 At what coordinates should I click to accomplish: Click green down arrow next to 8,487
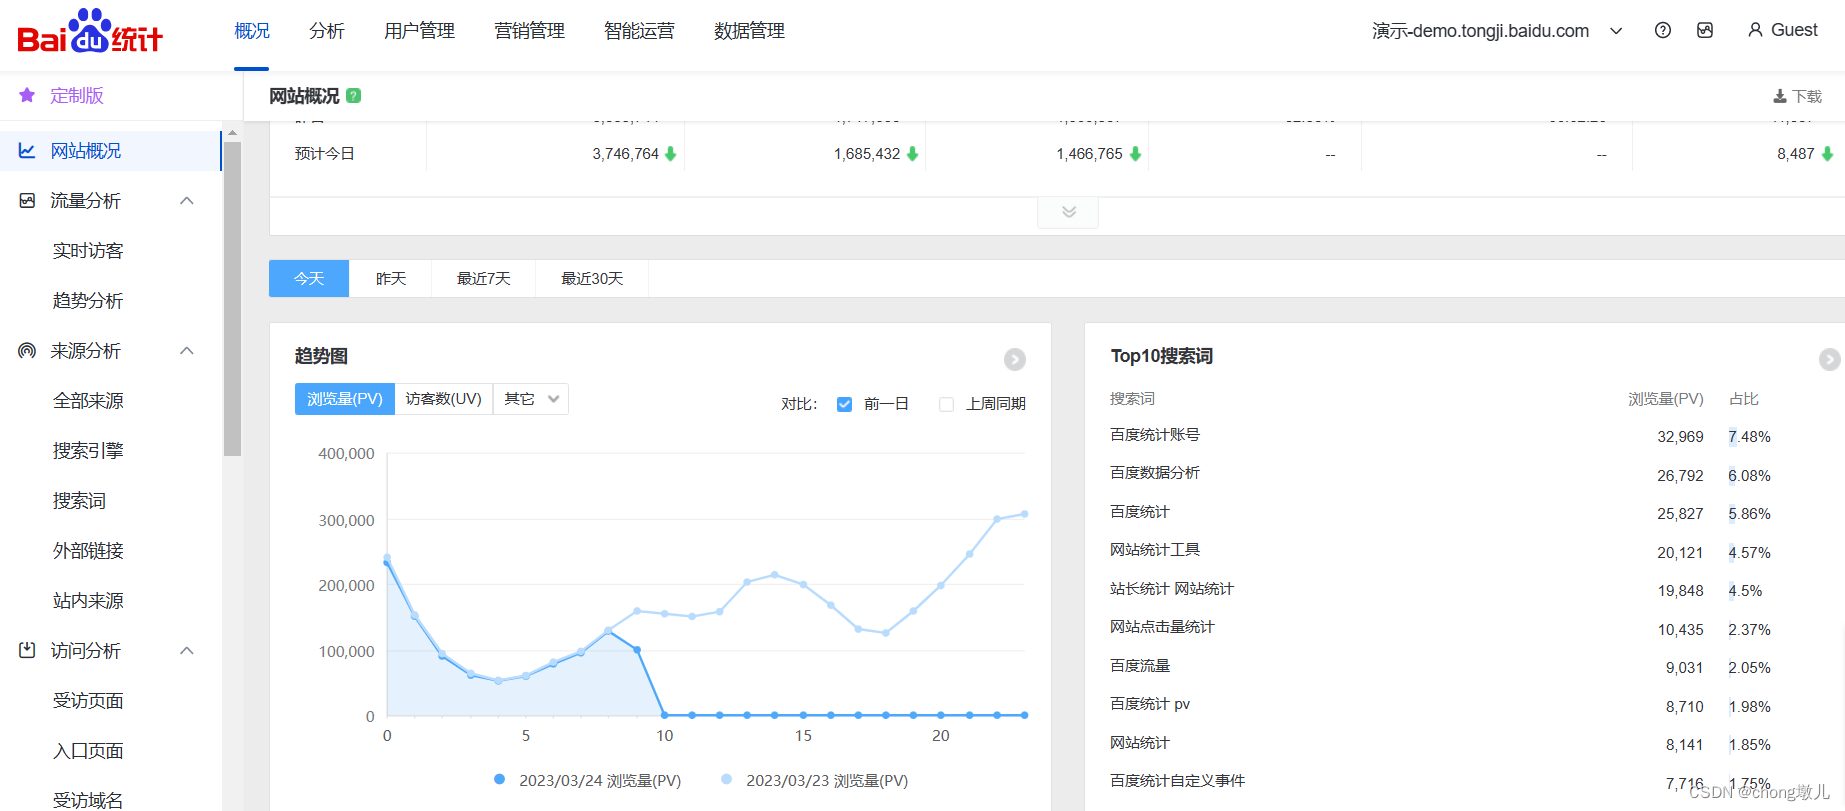tap(1827, 154)
